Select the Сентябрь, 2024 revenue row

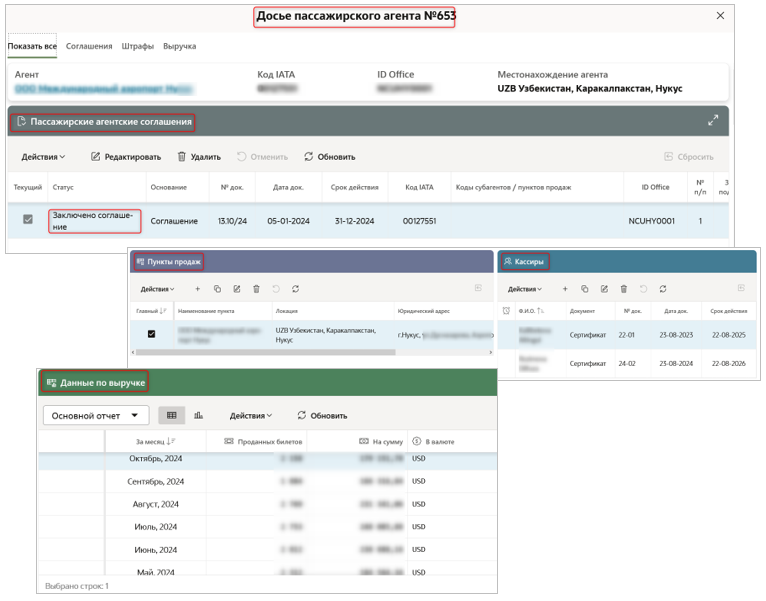tap(155, 481)
